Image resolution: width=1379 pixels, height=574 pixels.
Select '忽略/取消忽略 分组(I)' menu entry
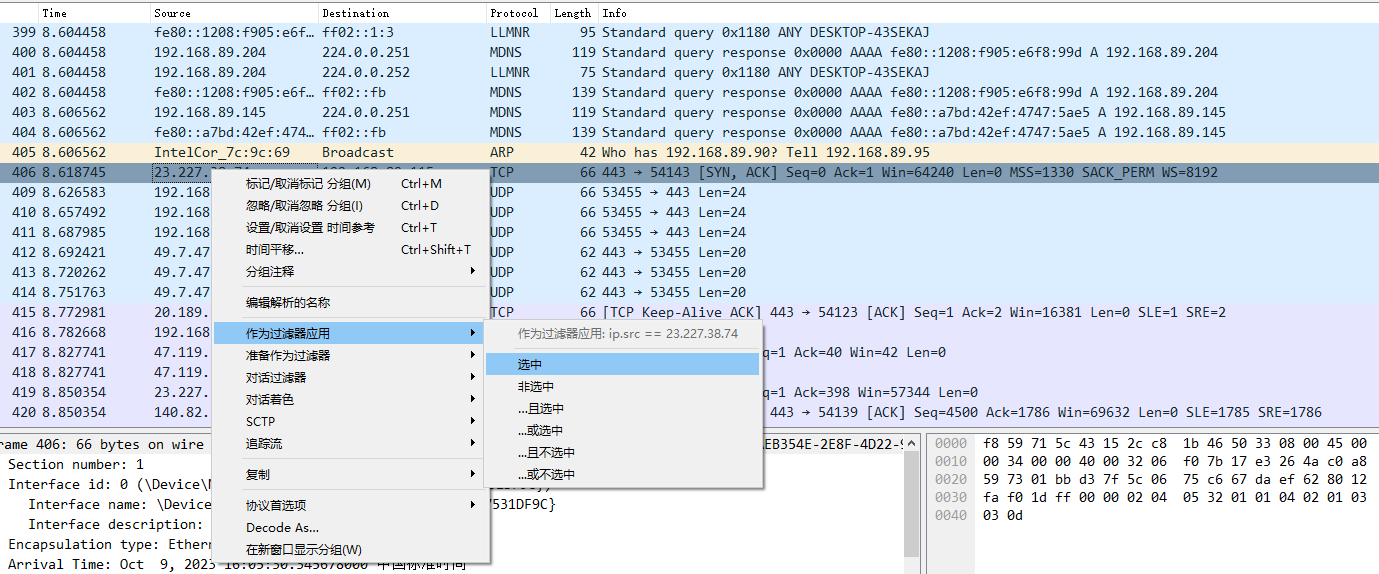(x=304, y=206)
